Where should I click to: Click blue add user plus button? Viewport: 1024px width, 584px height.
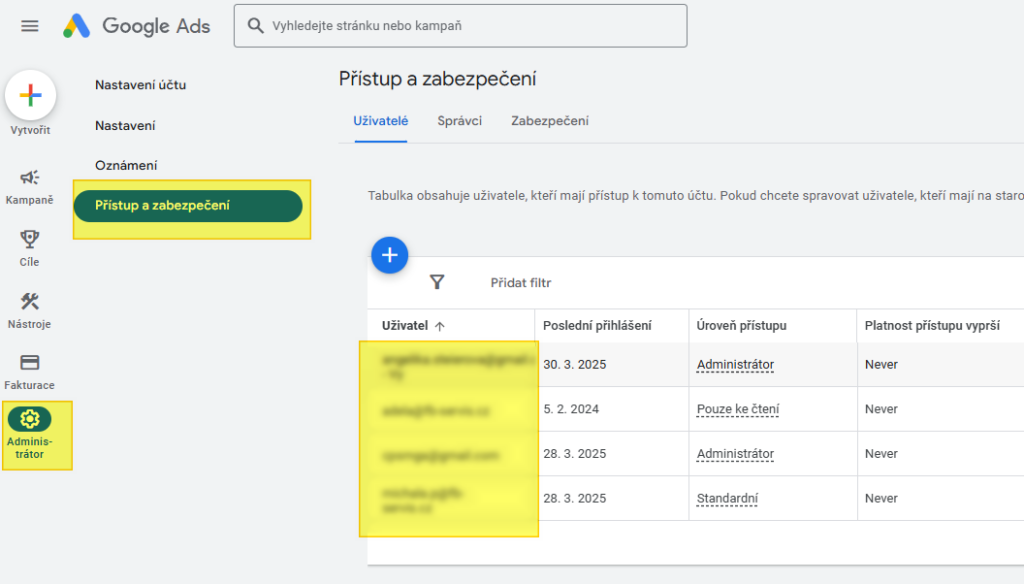(x=389, y=255)
